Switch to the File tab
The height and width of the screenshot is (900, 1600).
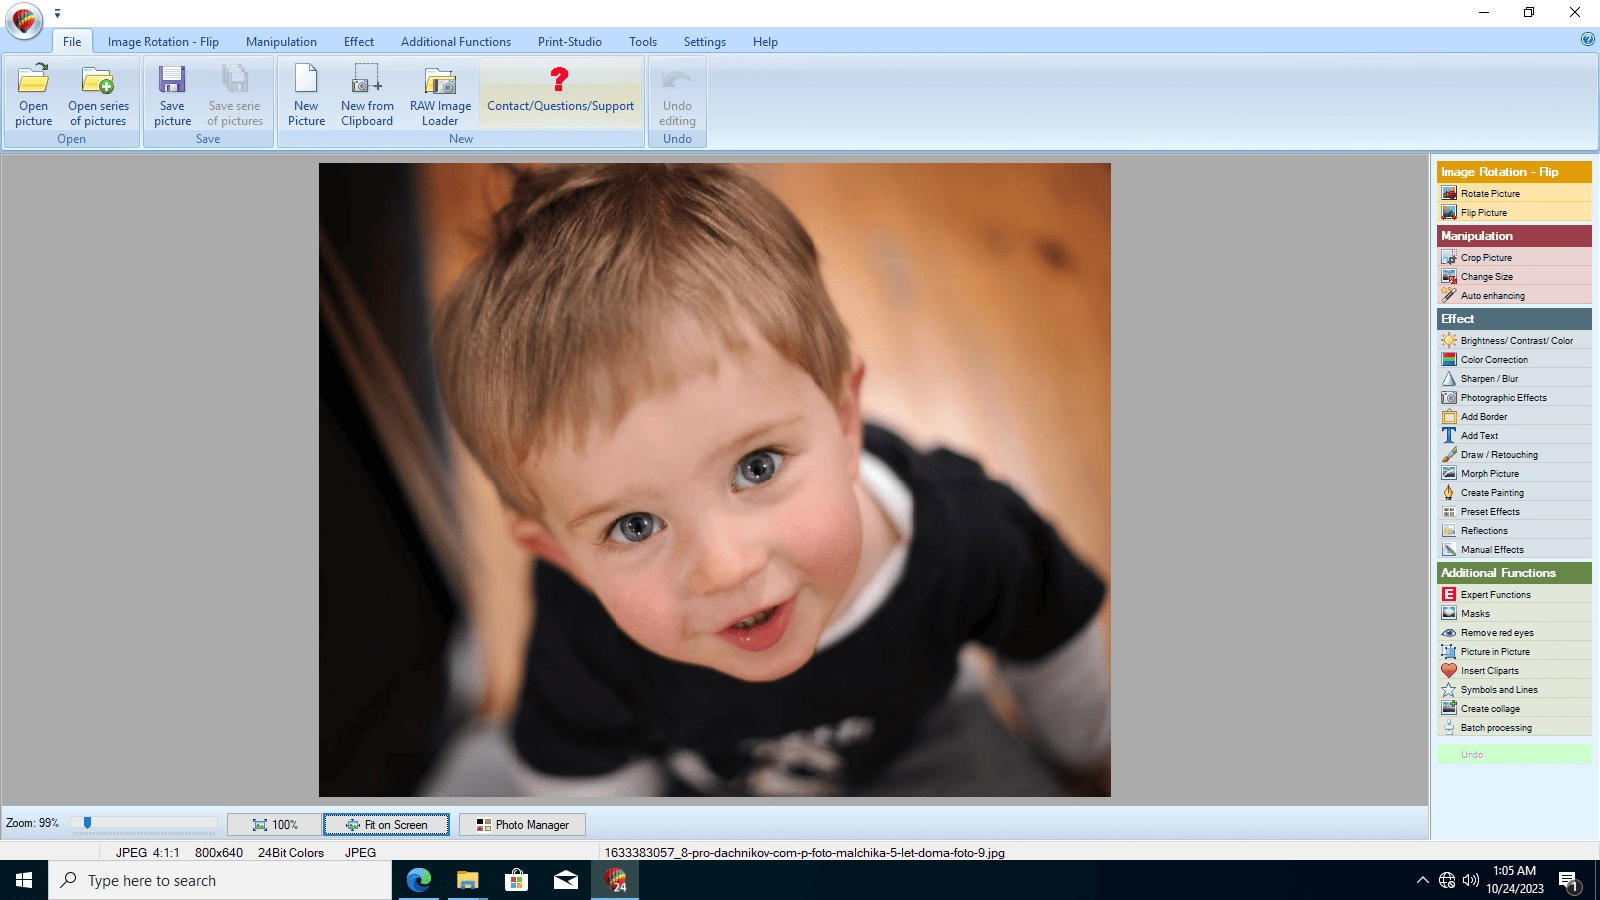pyautogui.click(x=72, y=42)
